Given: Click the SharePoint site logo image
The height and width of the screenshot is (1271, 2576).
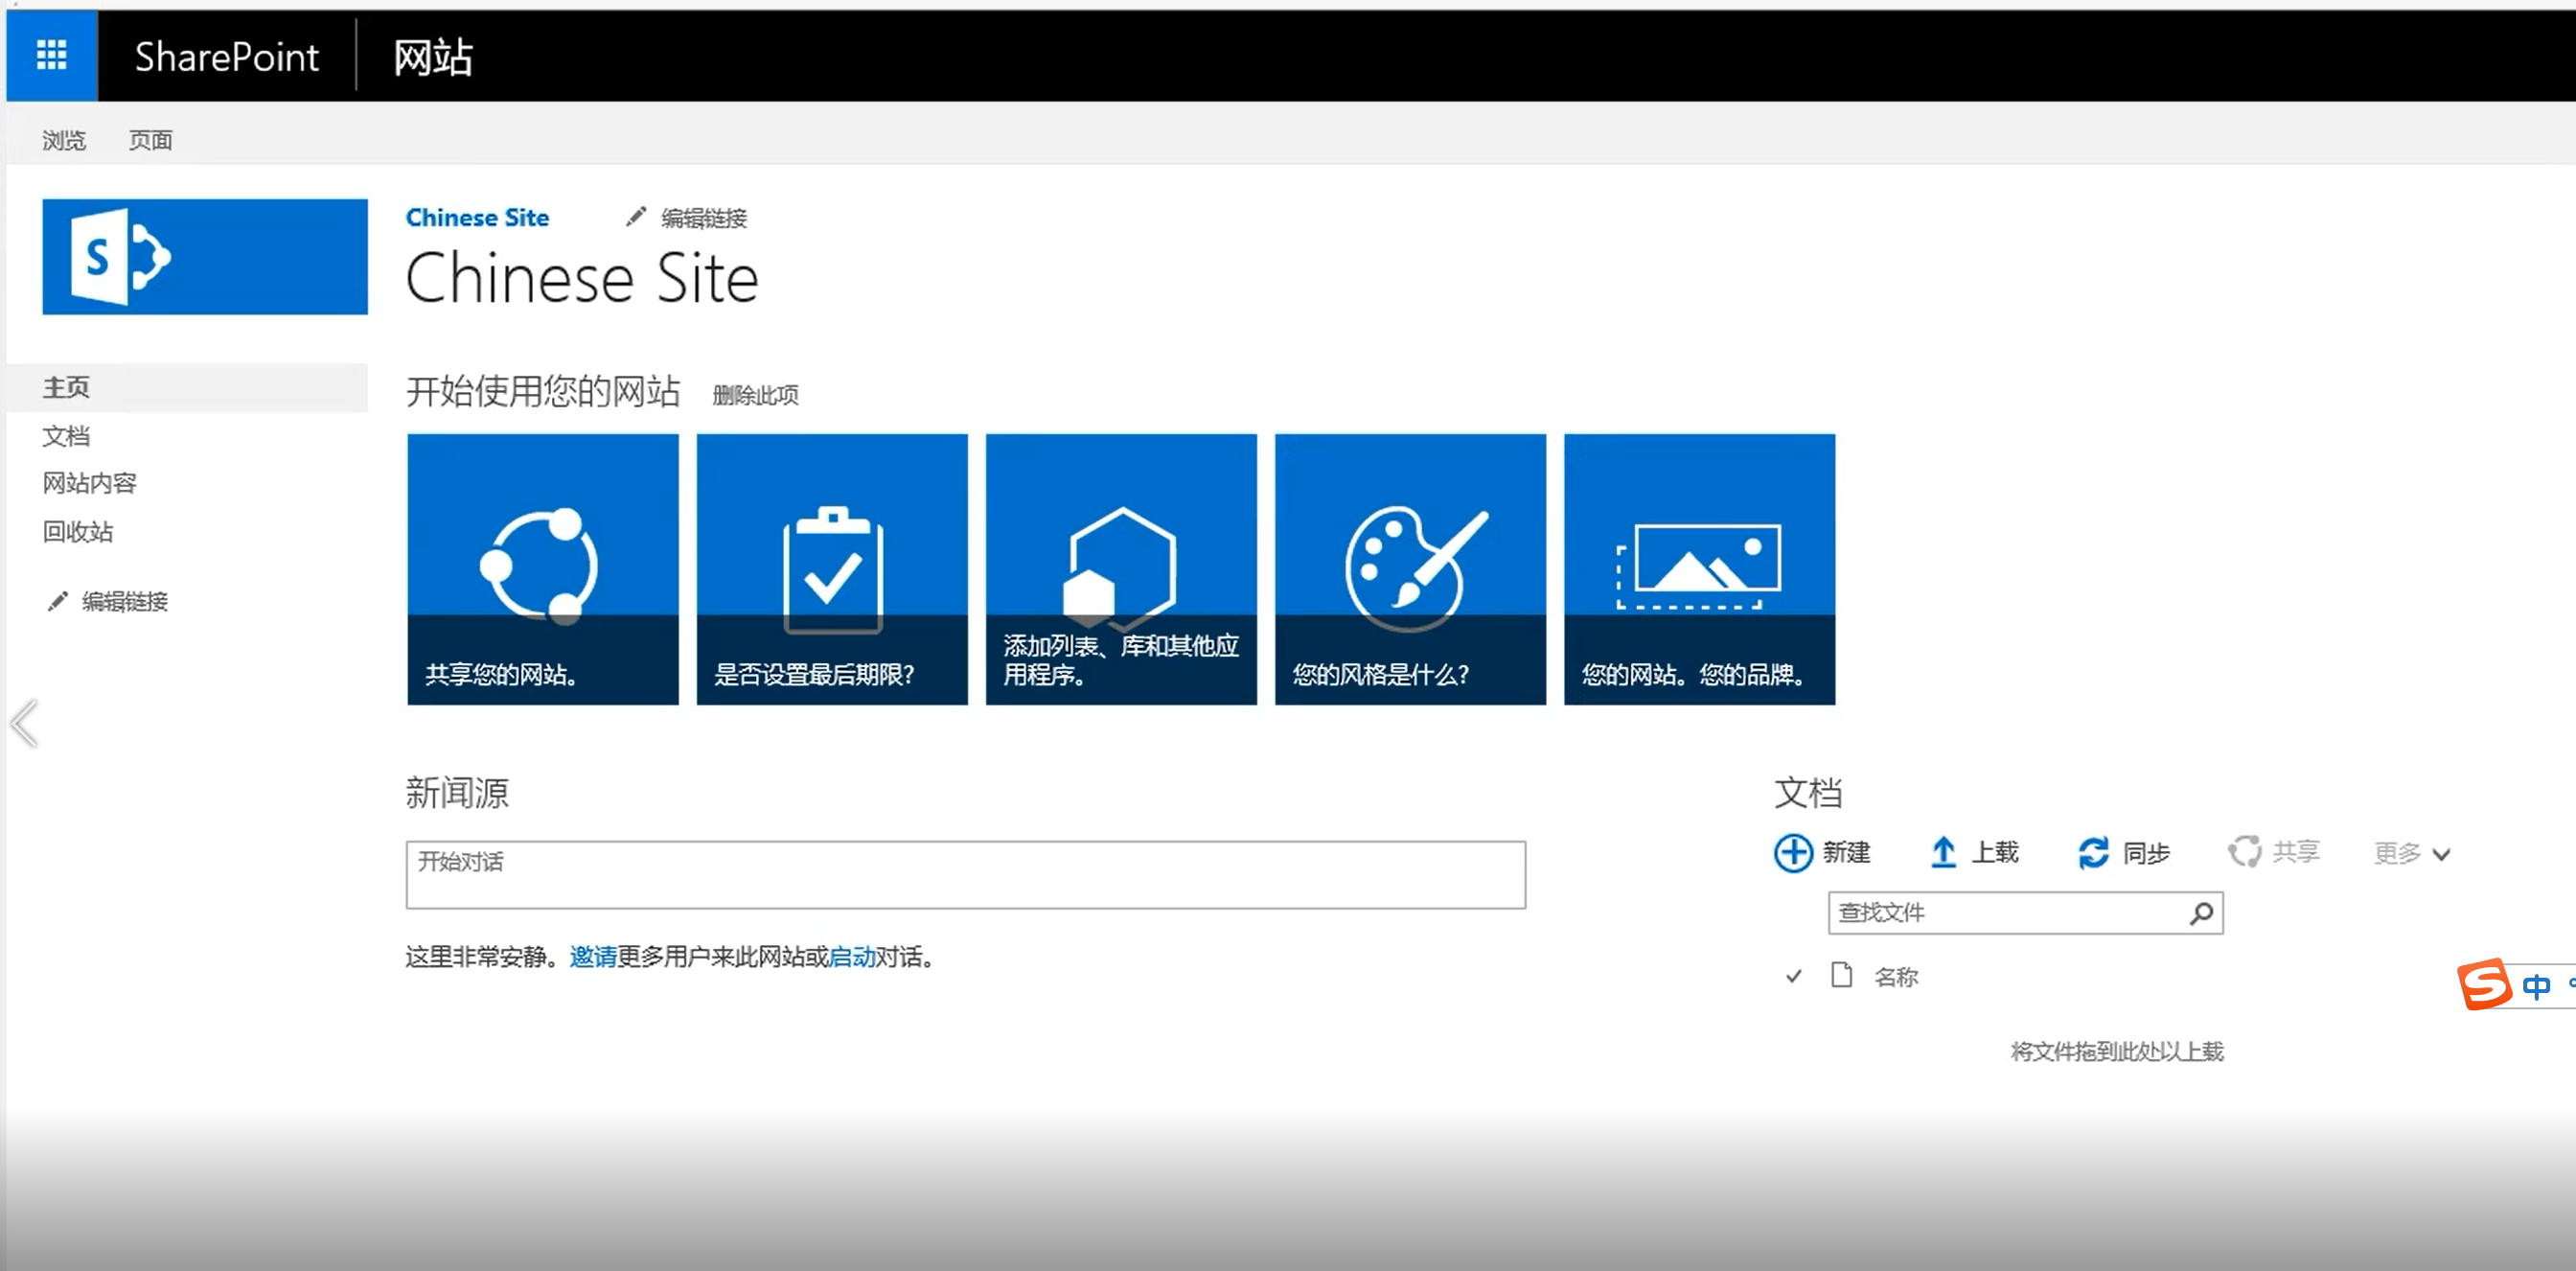Looking at the screenshot, I should point(204,257).
